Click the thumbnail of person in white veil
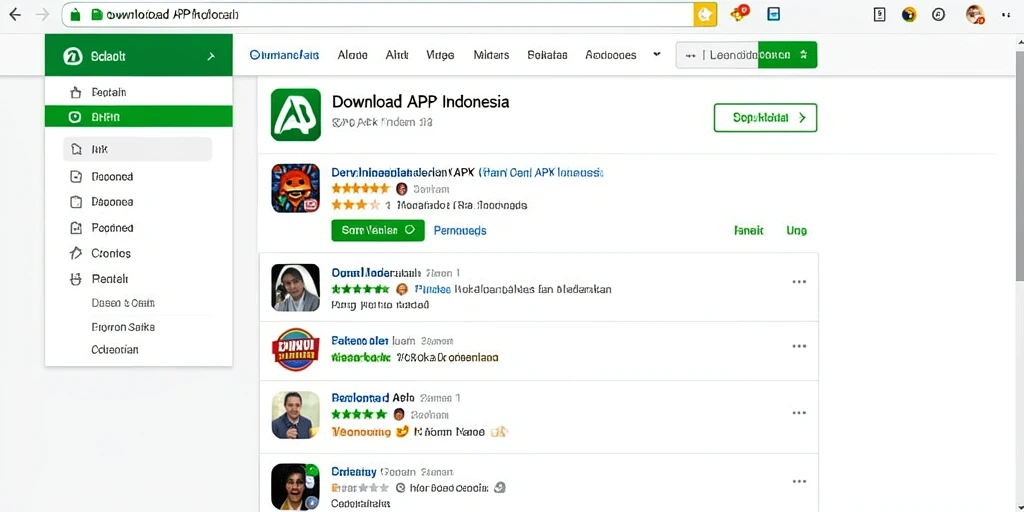 click(x=296, y=287)
